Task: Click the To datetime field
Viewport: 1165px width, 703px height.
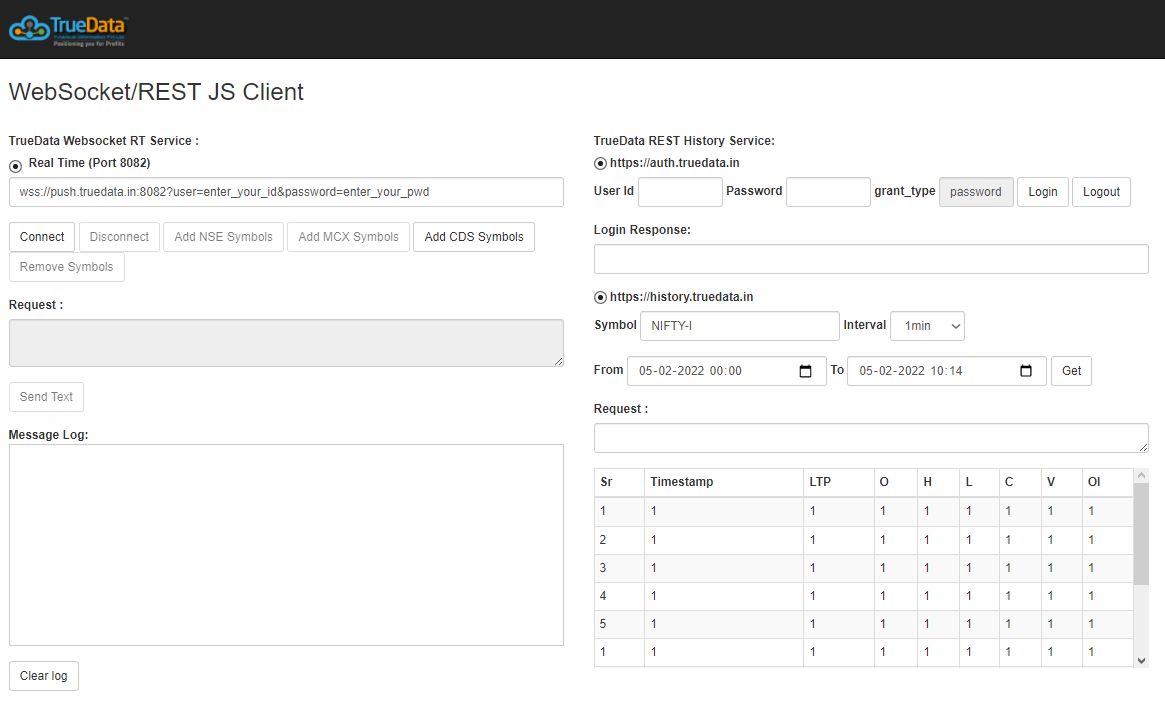Action: point(947,371)
